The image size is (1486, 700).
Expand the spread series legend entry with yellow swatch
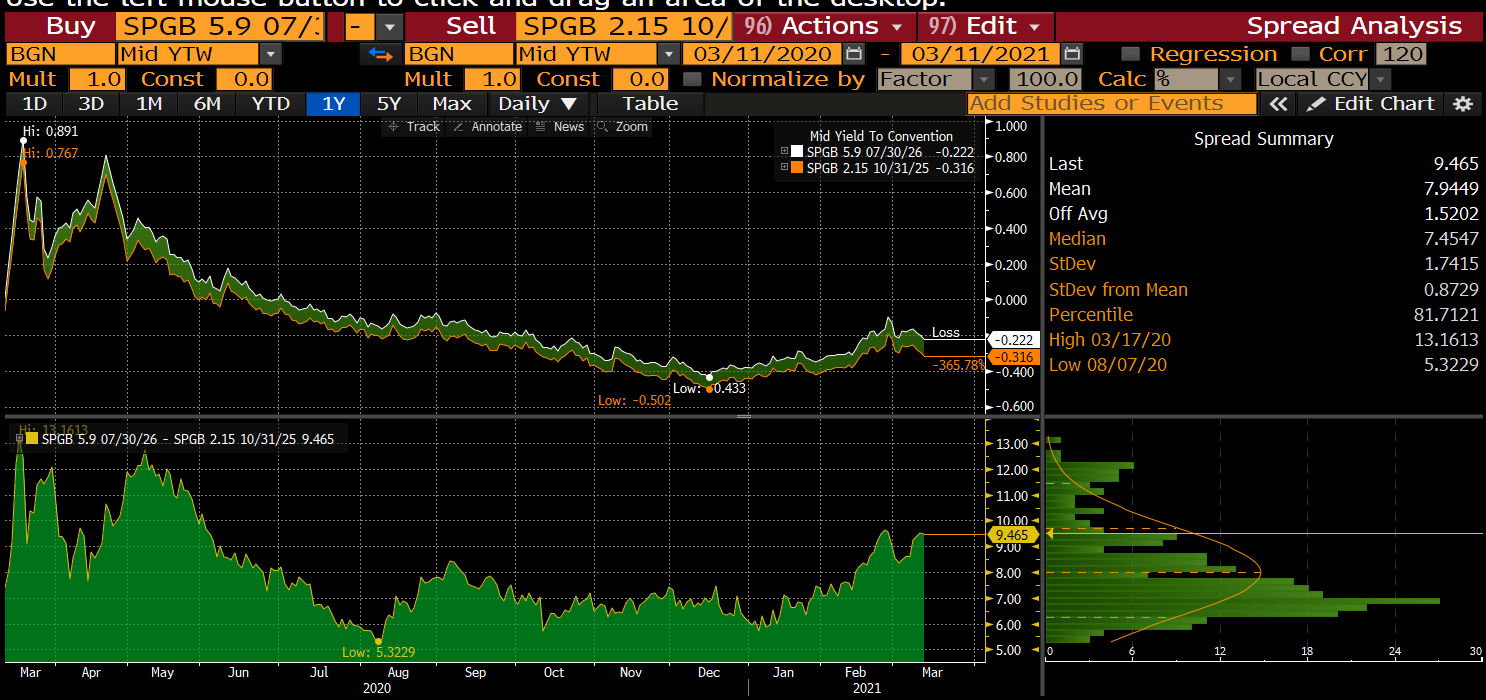point(18,439)
